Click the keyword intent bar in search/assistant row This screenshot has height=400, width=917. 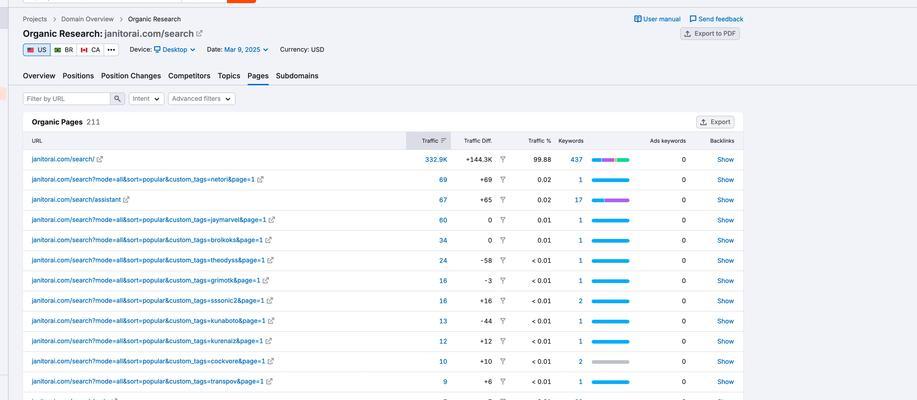tap(611, 200)
